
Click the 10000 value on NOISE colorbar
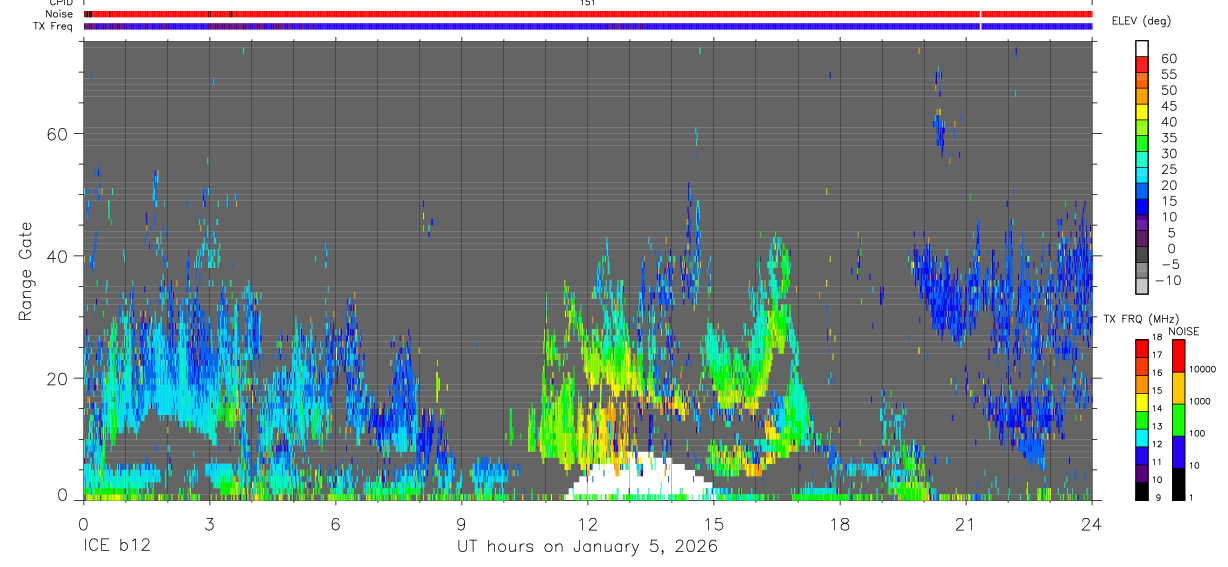click(x=1203, y=369)
